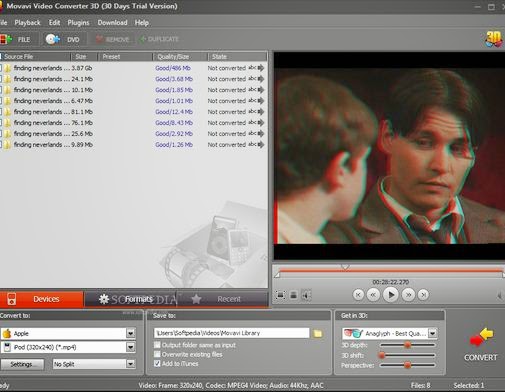Click convert arrow icon on 24.1 Mb row
Screen dimensions: 505x392
pos(261,79)
